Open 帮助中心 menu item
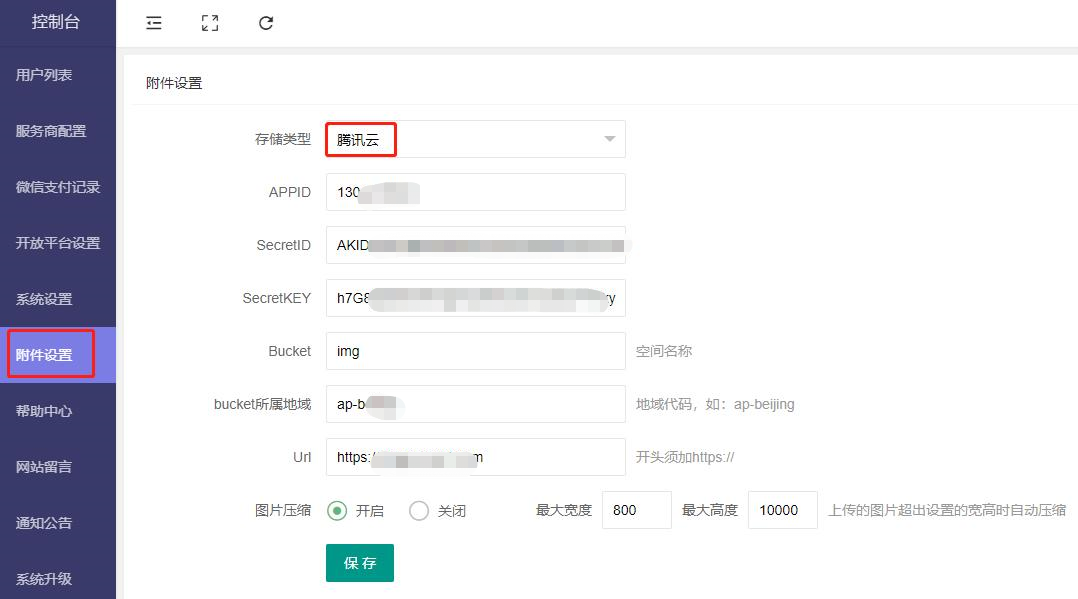This screenshot has width=1078, height=599. [44, 411]
